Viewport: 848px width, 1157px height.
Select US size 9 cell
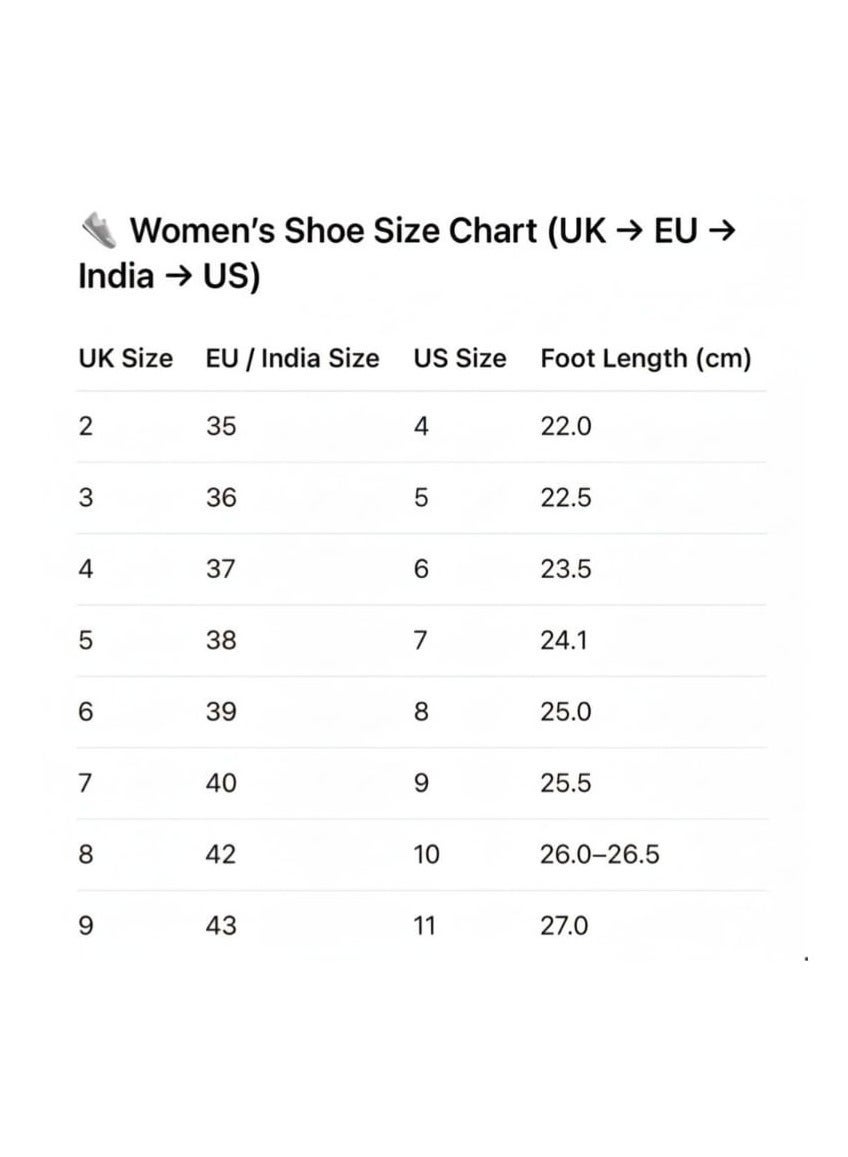tap(421, 783)
